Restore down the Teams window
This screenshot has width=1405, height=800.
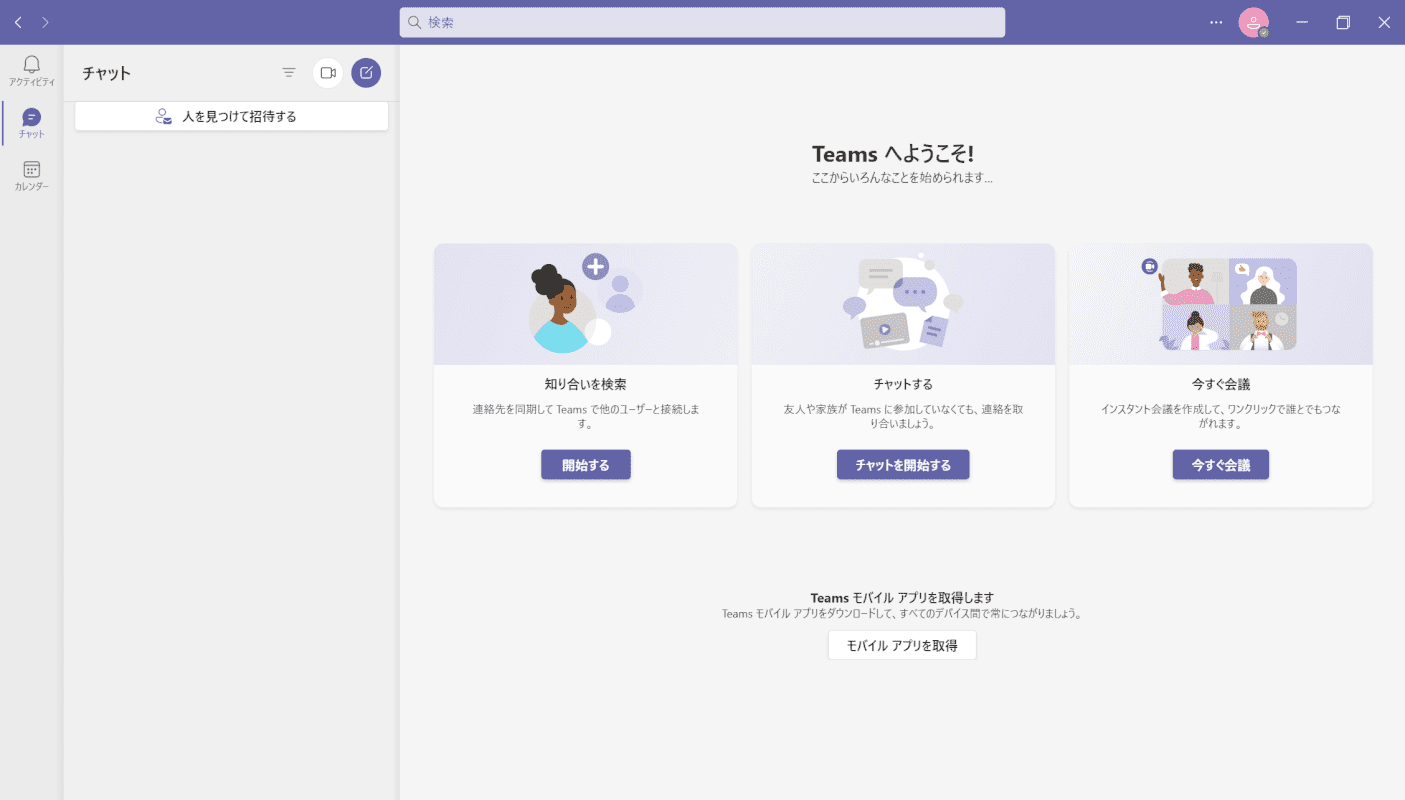(x=1343, y=22)
